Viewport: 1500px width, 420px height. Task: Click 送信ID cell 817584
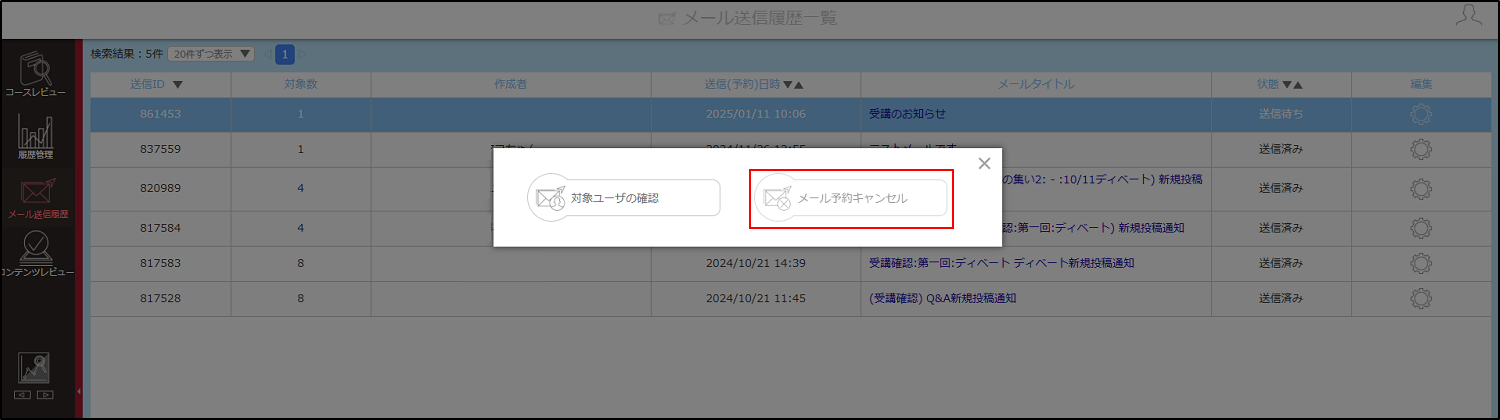pos(160,228)
